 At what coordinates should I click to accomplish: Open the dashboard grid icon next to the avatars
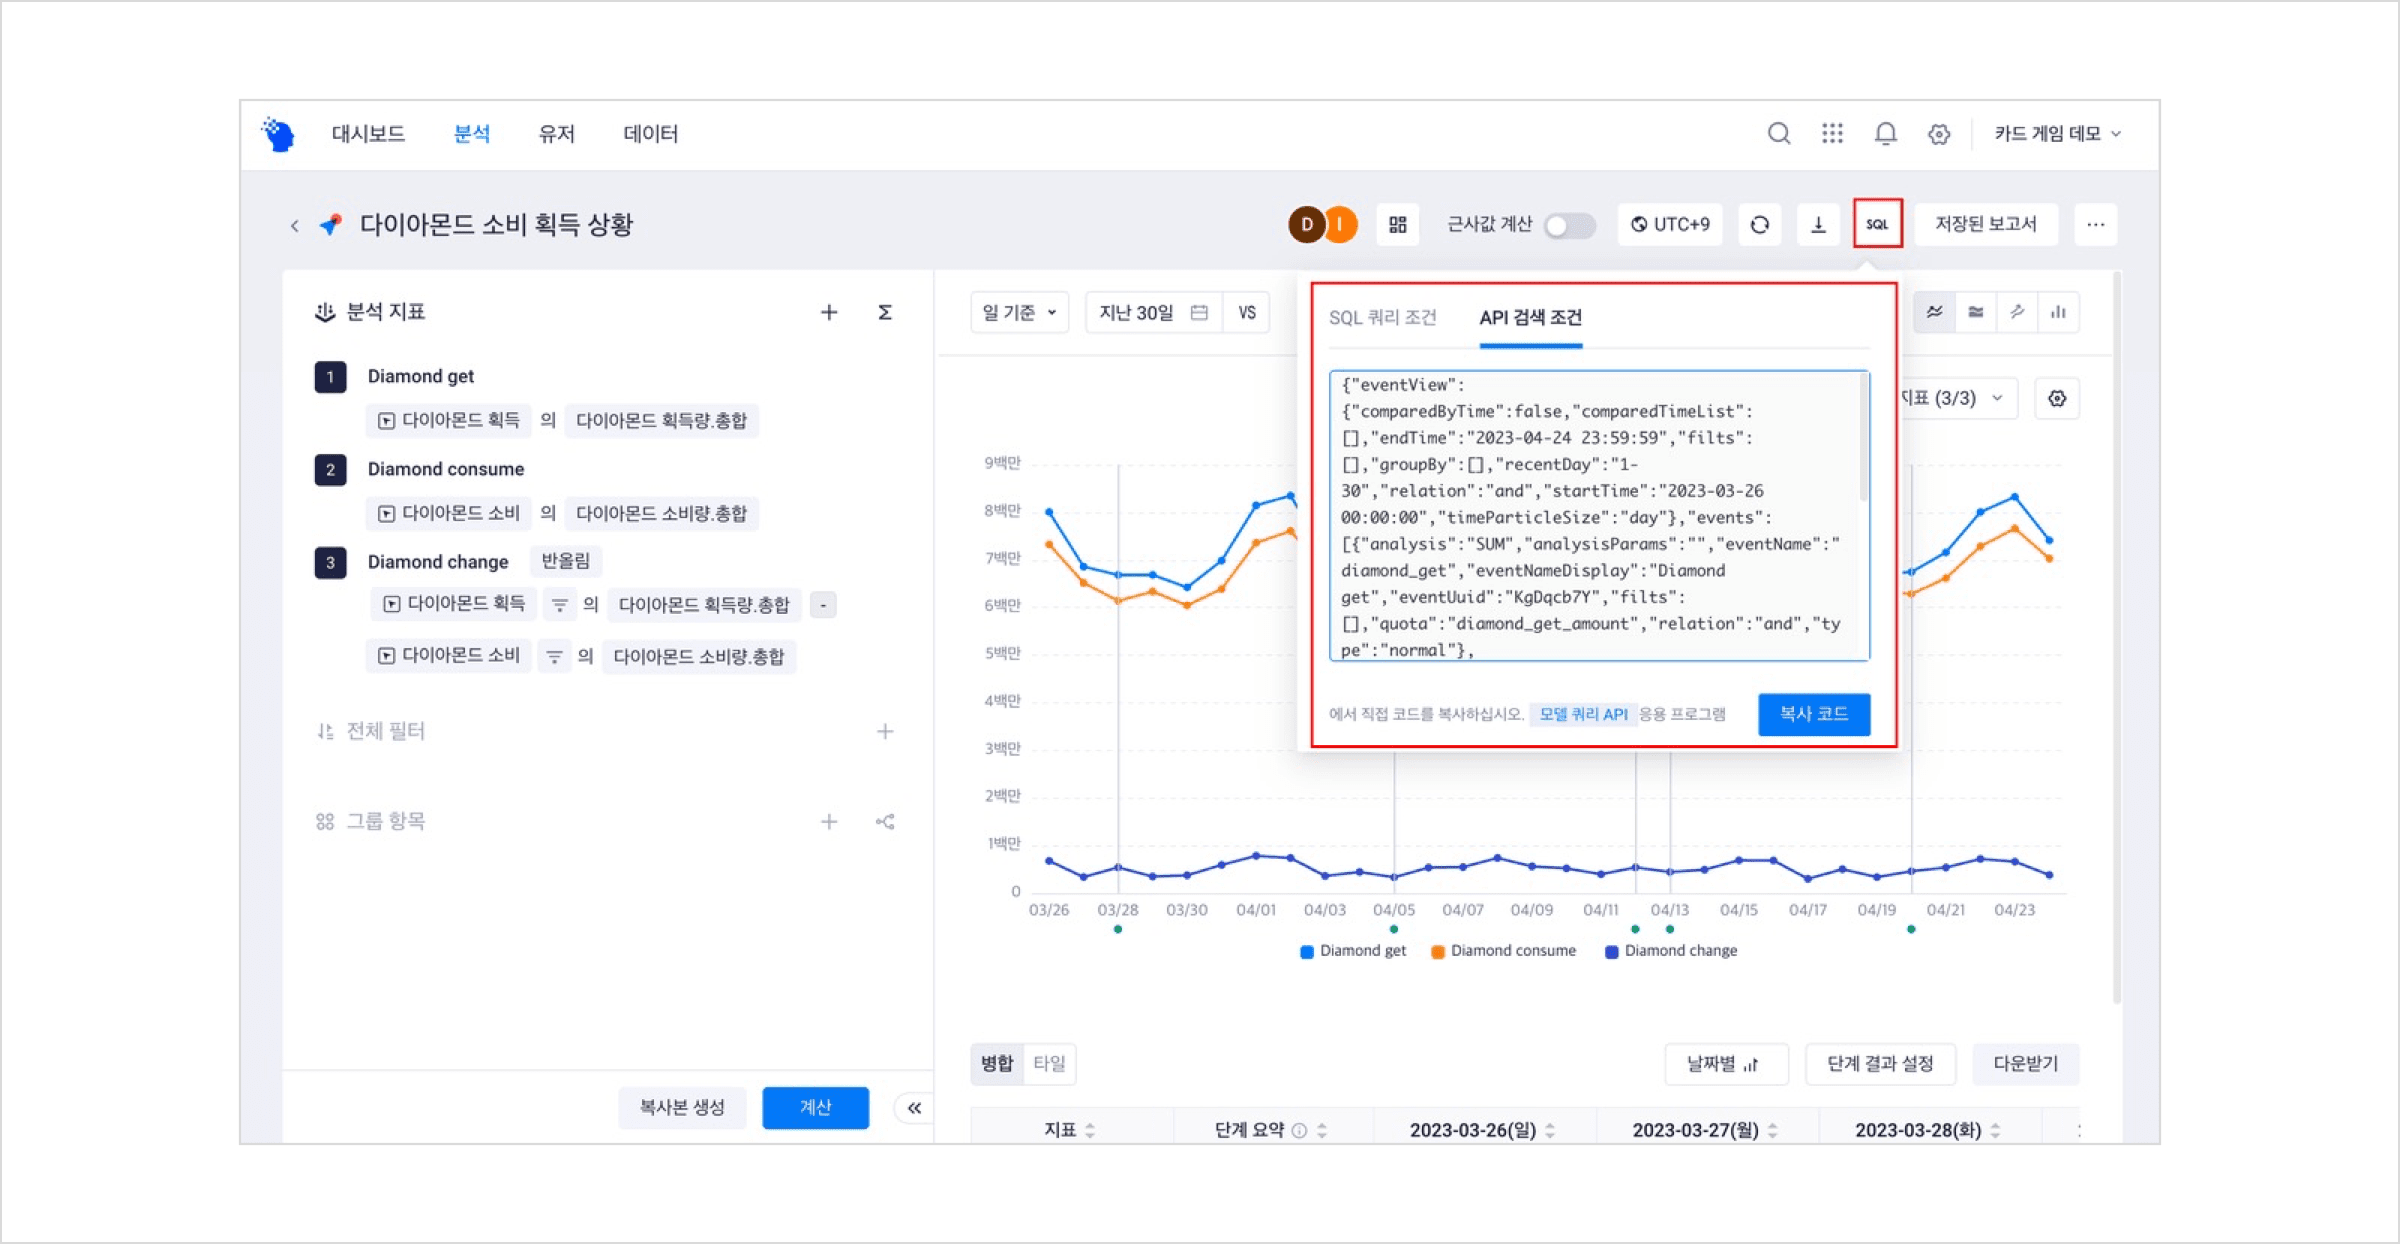[x=1397, y=224]
